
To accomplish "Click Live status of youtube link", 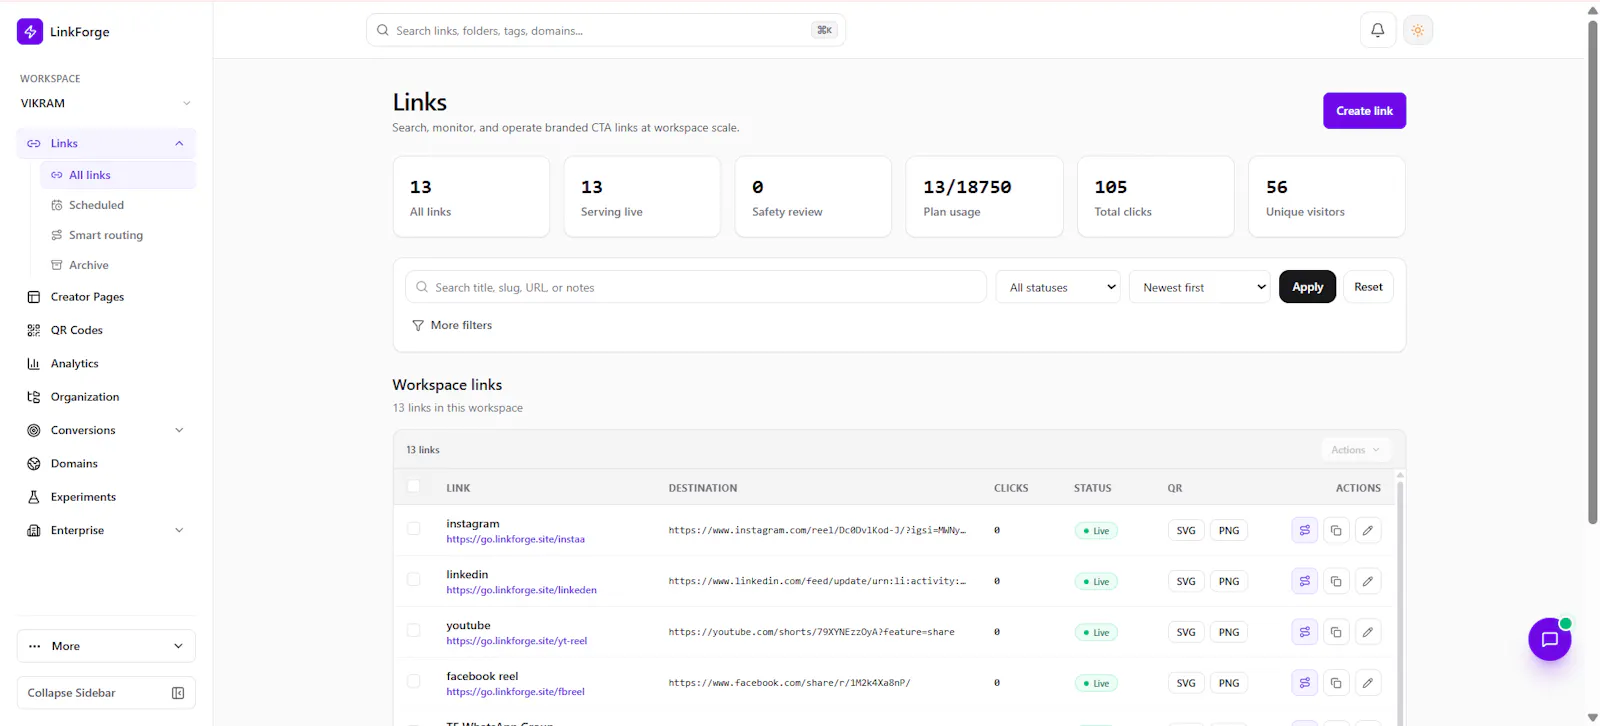I will point(1096,633).
